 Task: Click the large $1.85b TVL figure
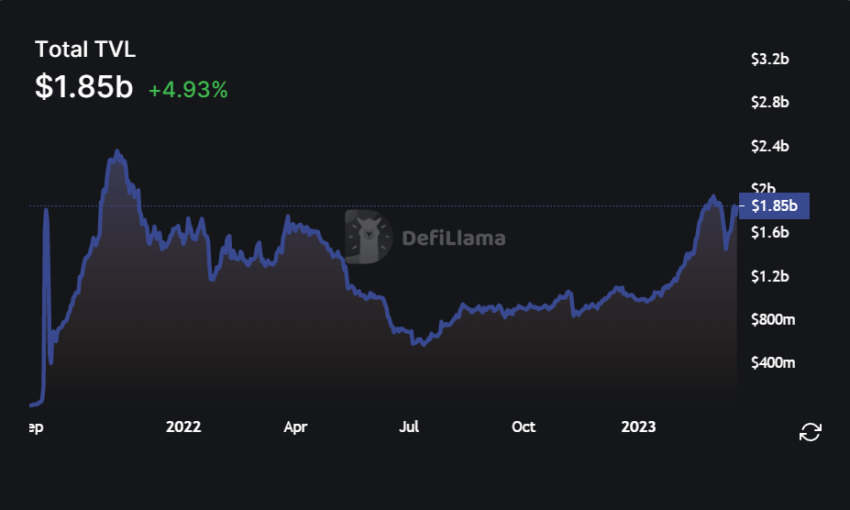tap(84, 87)
